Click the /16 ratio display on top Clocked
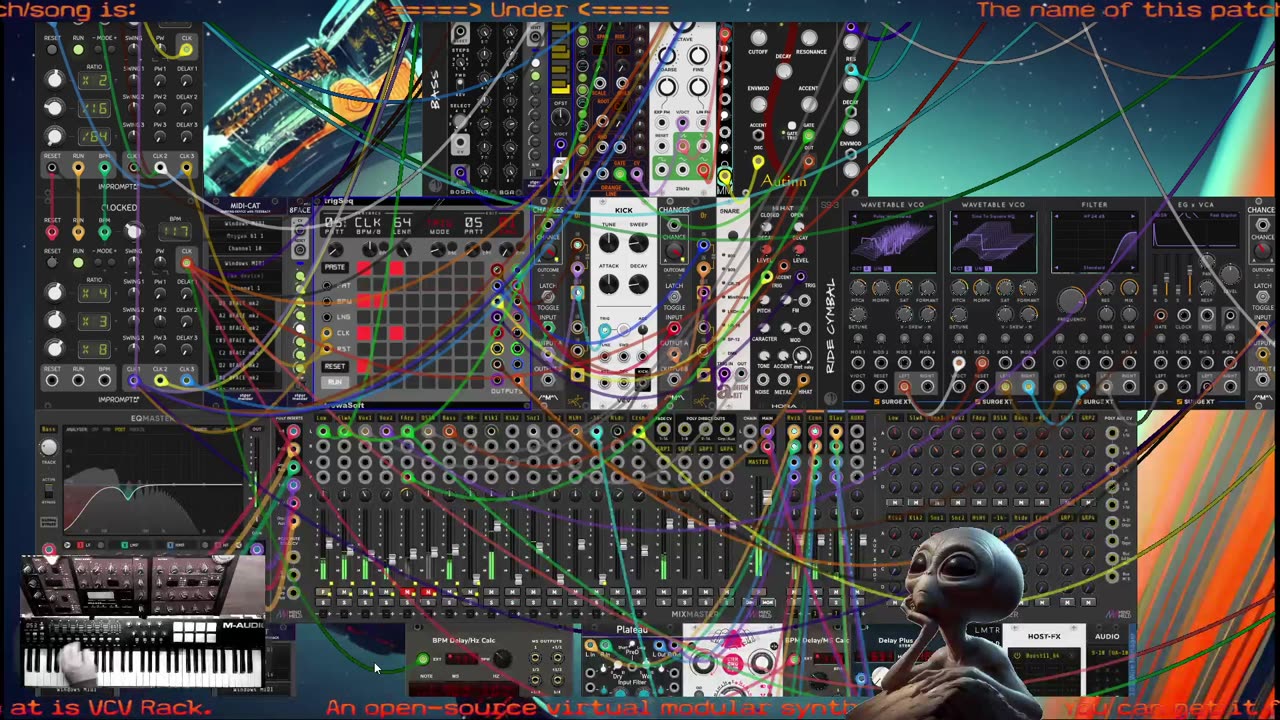 pyautogui.click(x=95, y=108)
